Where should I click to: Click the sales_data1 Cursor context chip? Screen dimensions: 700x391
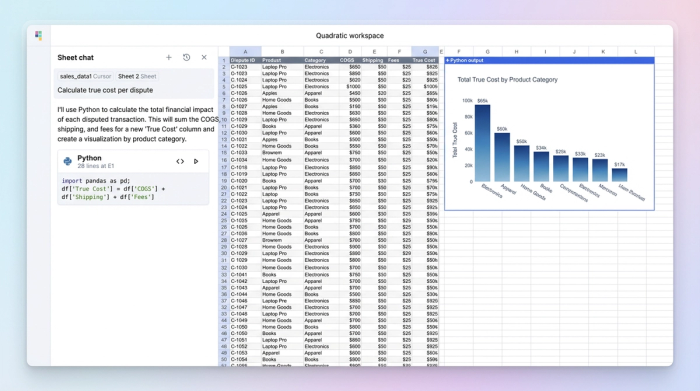coord(86,76)
